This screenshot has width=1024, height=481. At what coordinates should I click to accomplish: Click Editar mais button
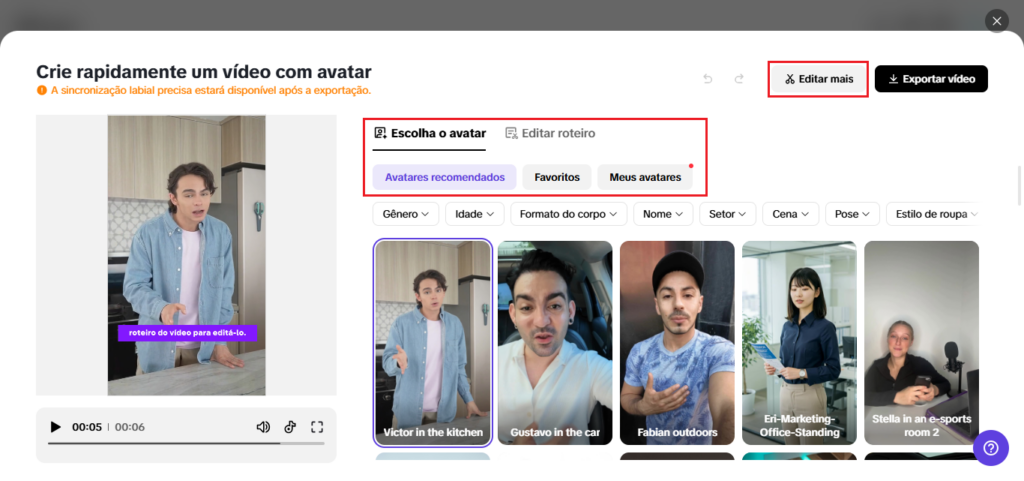pos(818,79)
